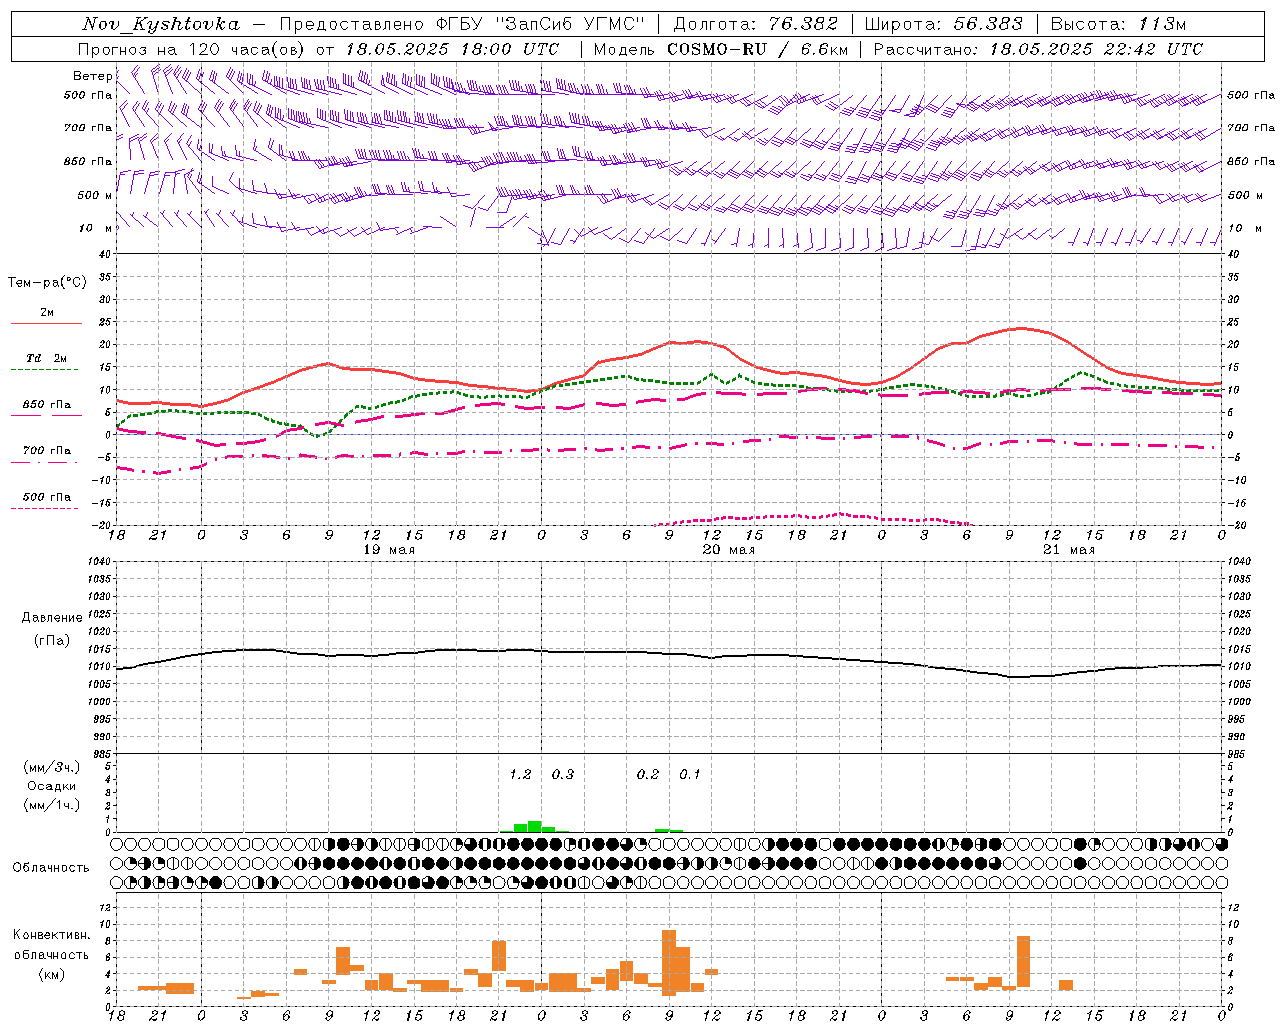The width and height of the screenshot is (1280, 1024).
Task: Click the '20 мая' date label under temperature chart
Action: point(729,550)
